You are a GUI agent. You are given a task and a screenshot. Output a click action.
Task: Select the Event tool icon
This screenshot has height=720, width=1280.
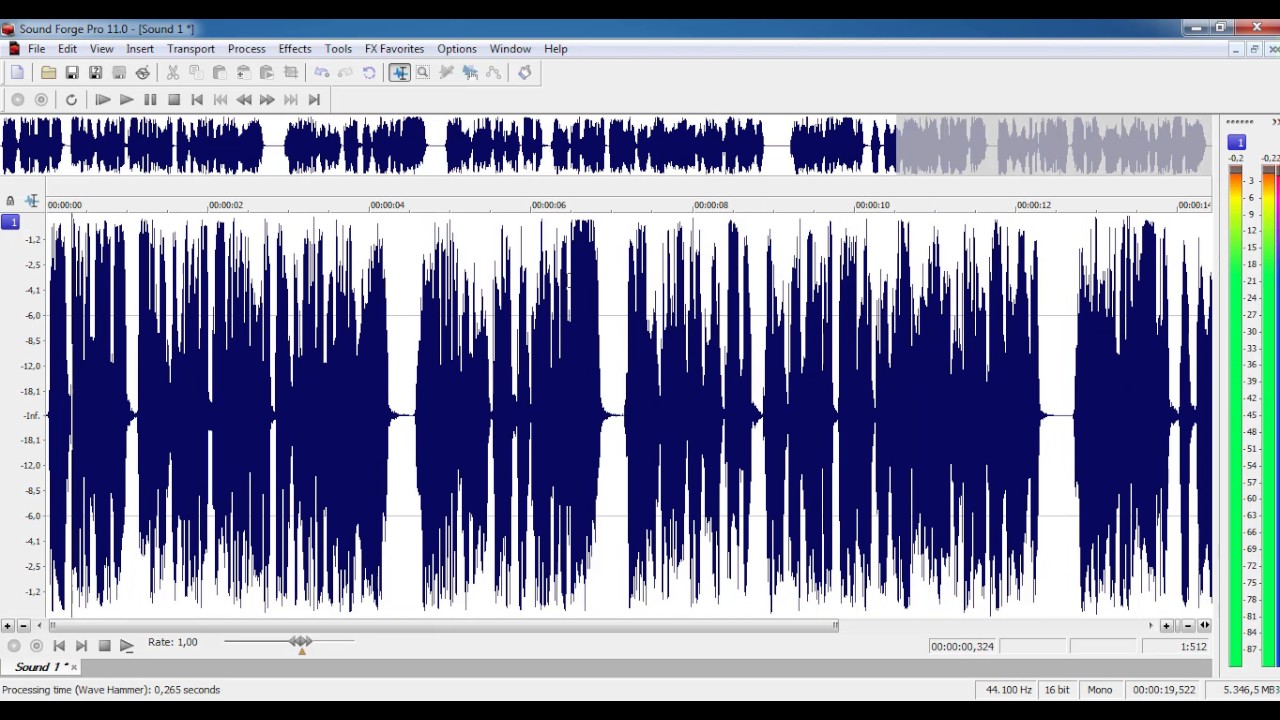(470, 73)
